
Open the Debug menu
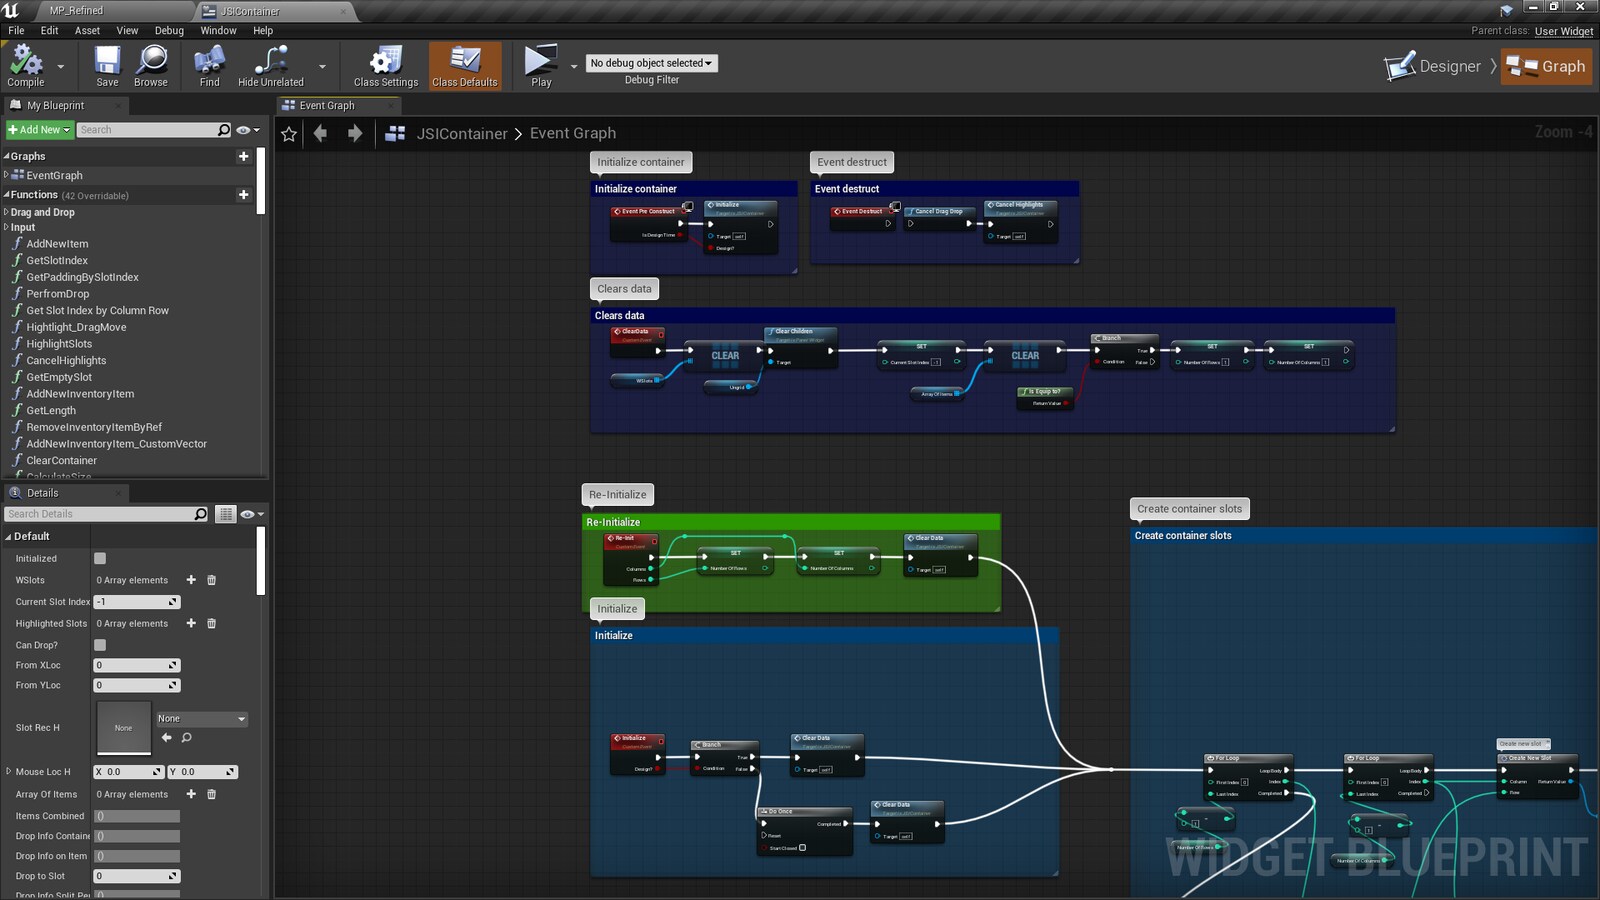point(168,30)
